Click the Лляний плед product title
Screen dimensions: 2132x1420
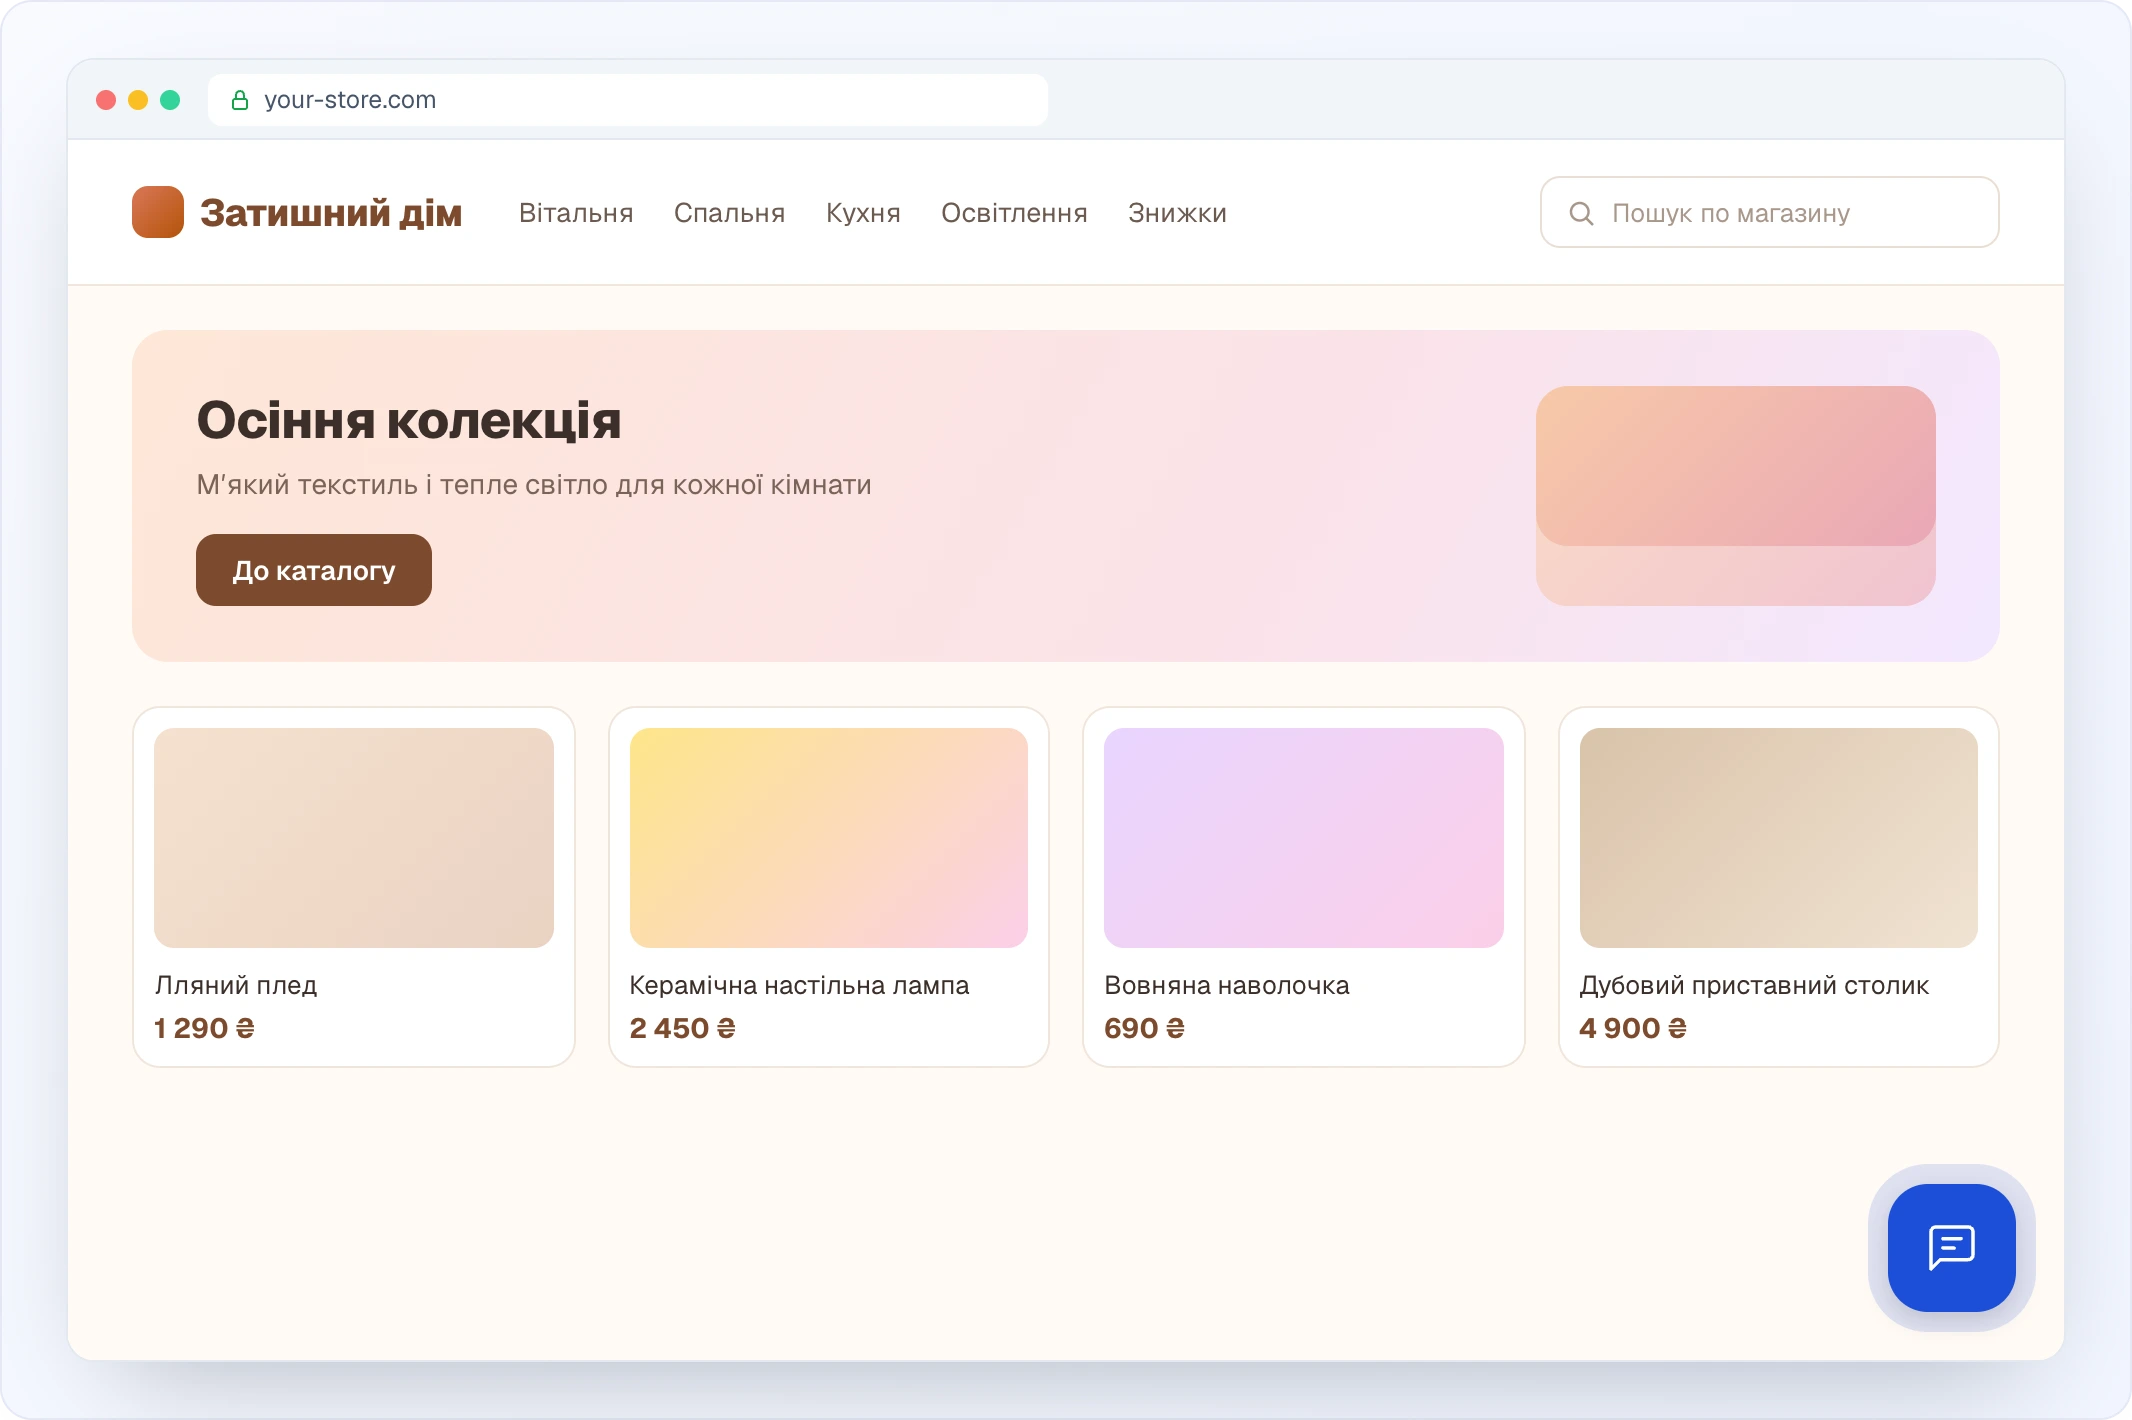click(x=236, y=985)
